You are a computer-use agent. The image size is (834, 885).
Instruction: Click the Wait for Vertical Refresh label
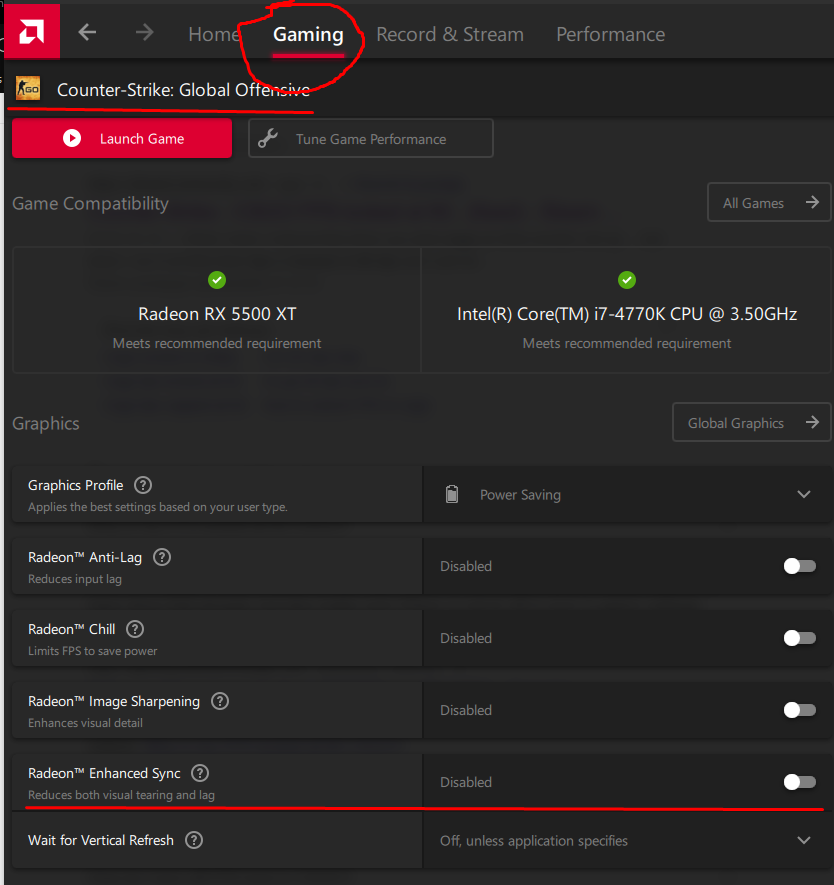tap(101, 840)
